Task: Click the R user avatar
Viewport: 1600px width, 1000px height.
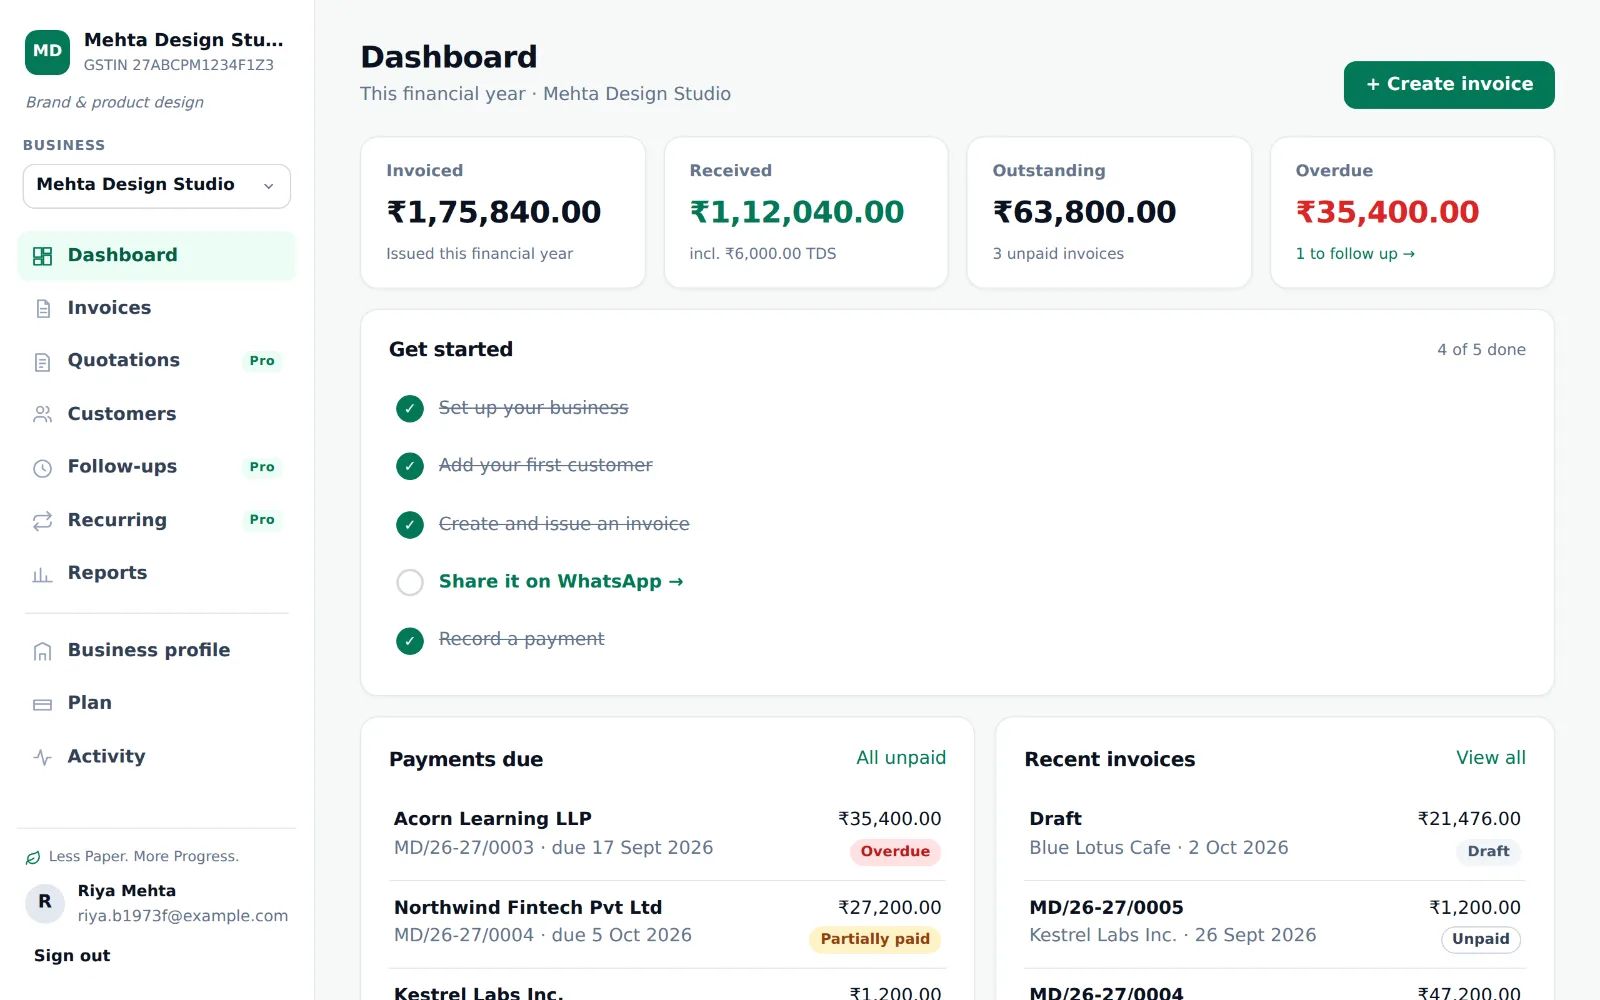Action: pyautogui.click(x=45, y=903)
